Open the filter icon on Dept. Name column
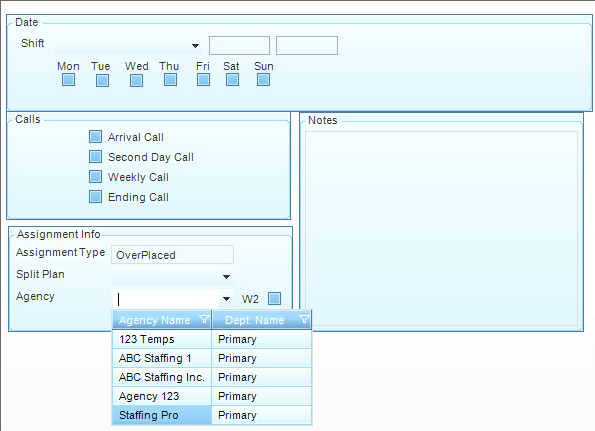The height and width of the screenshot is (431, 595). [304, 319]
